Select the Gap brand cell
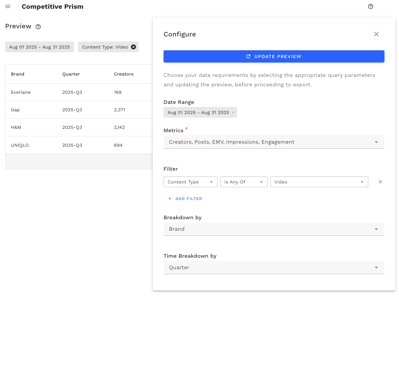Viewport: 399px width, 367px height. (15, 110)
